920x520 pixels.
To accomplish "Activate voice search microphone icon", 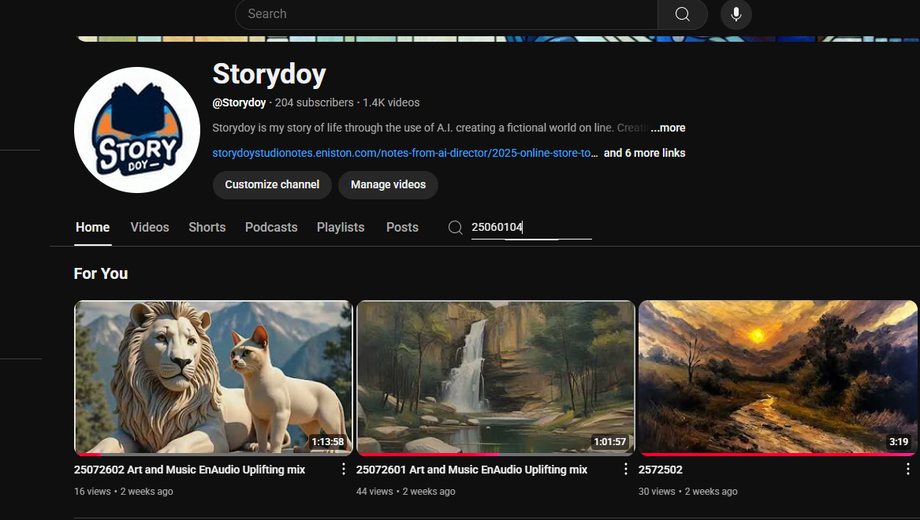I will point(736,14).
